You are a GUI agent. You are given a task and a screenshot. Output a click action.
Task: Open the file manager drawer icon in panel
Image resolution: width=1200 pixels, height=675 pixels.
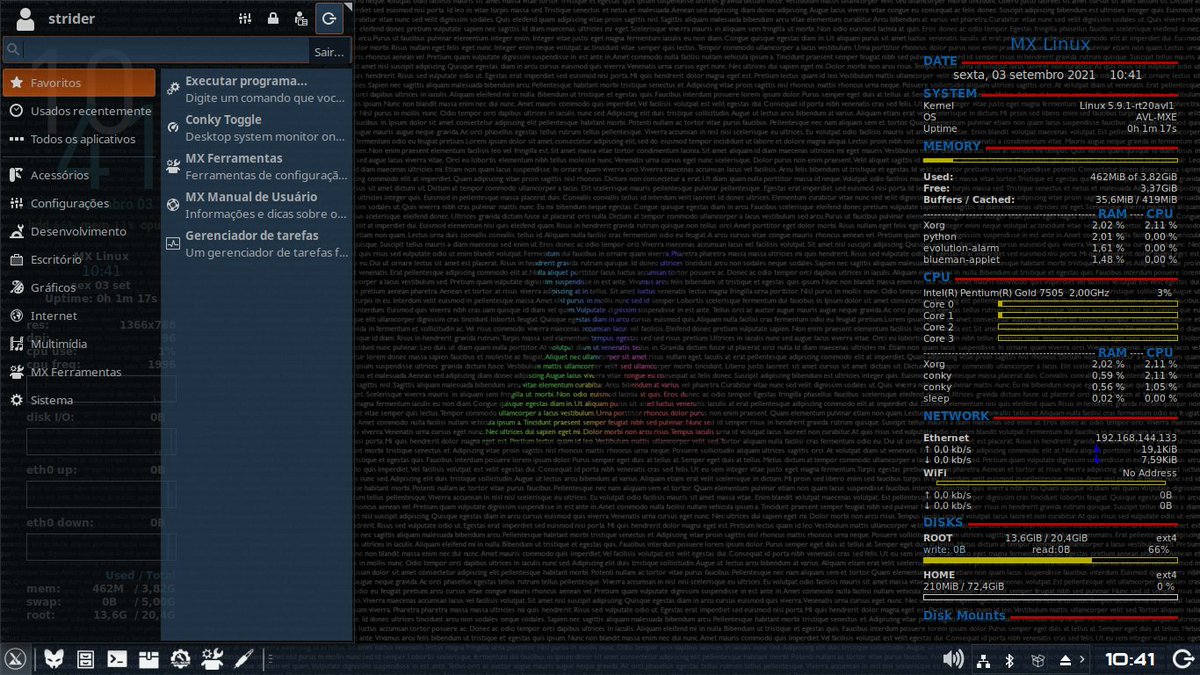point(86,659)
